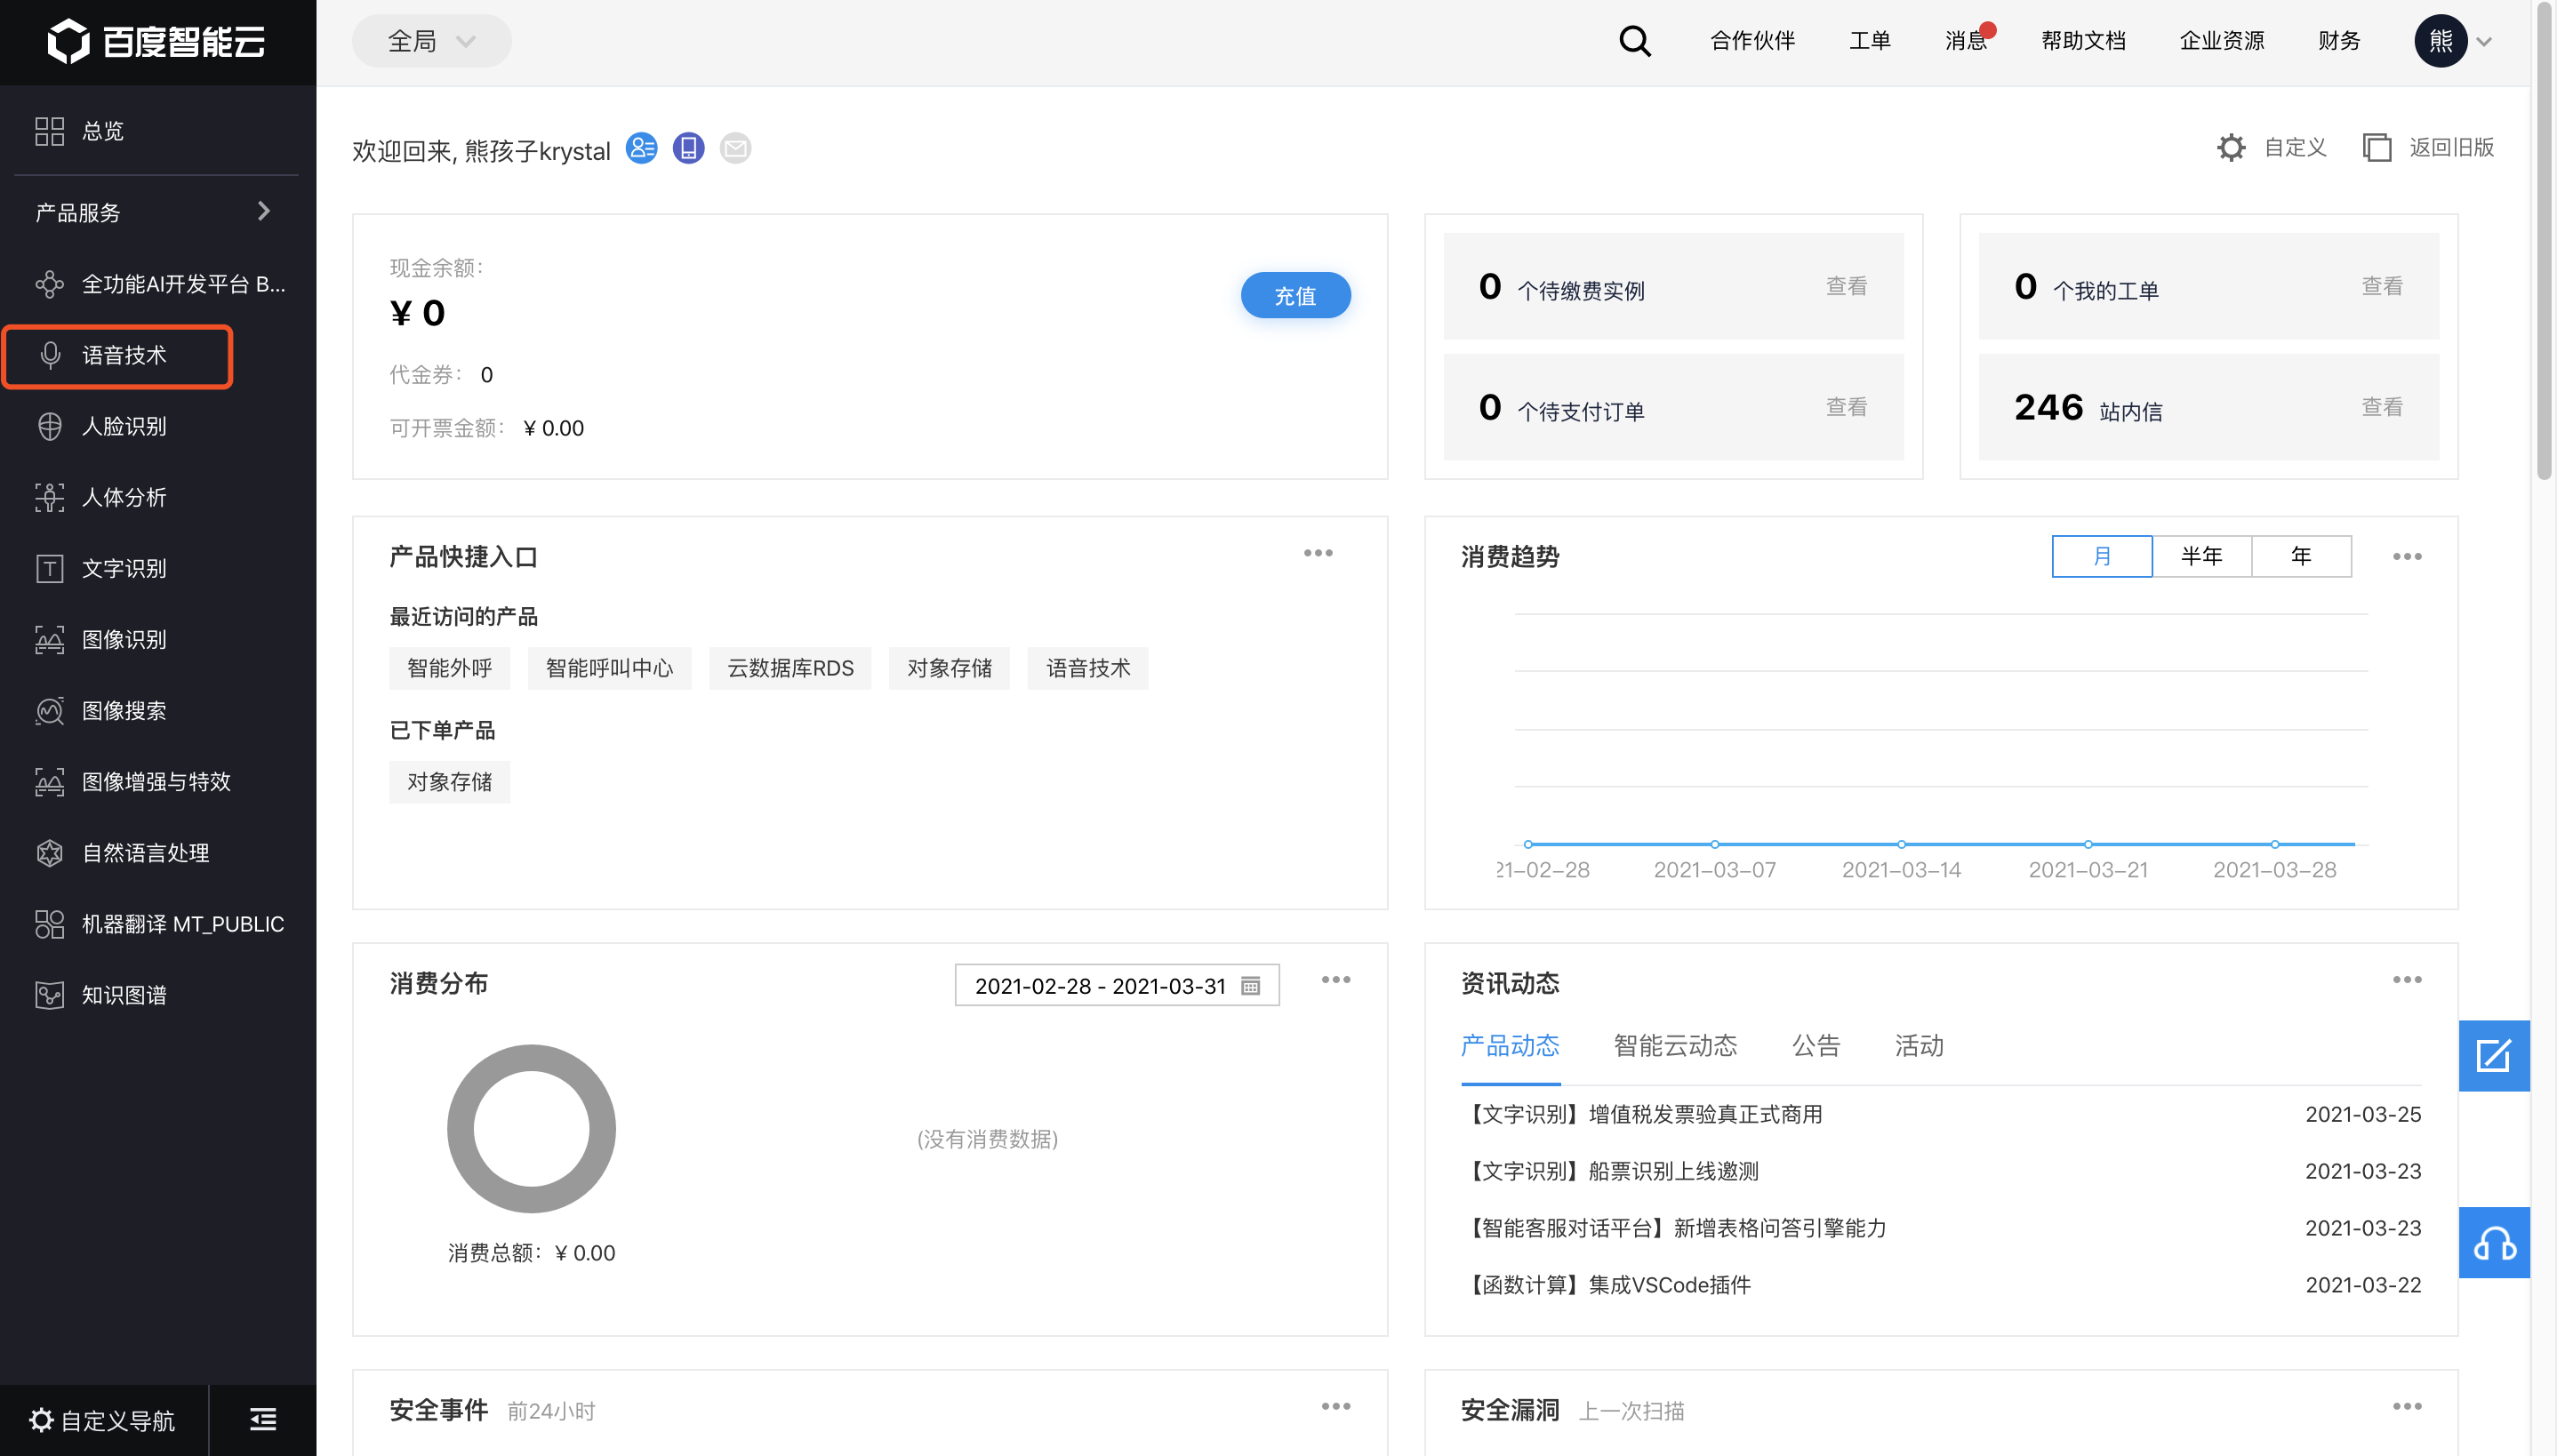Click the real-name verification badge icon
Image resolution: width=2557 pixels, height=1456 pixels.
641,148
